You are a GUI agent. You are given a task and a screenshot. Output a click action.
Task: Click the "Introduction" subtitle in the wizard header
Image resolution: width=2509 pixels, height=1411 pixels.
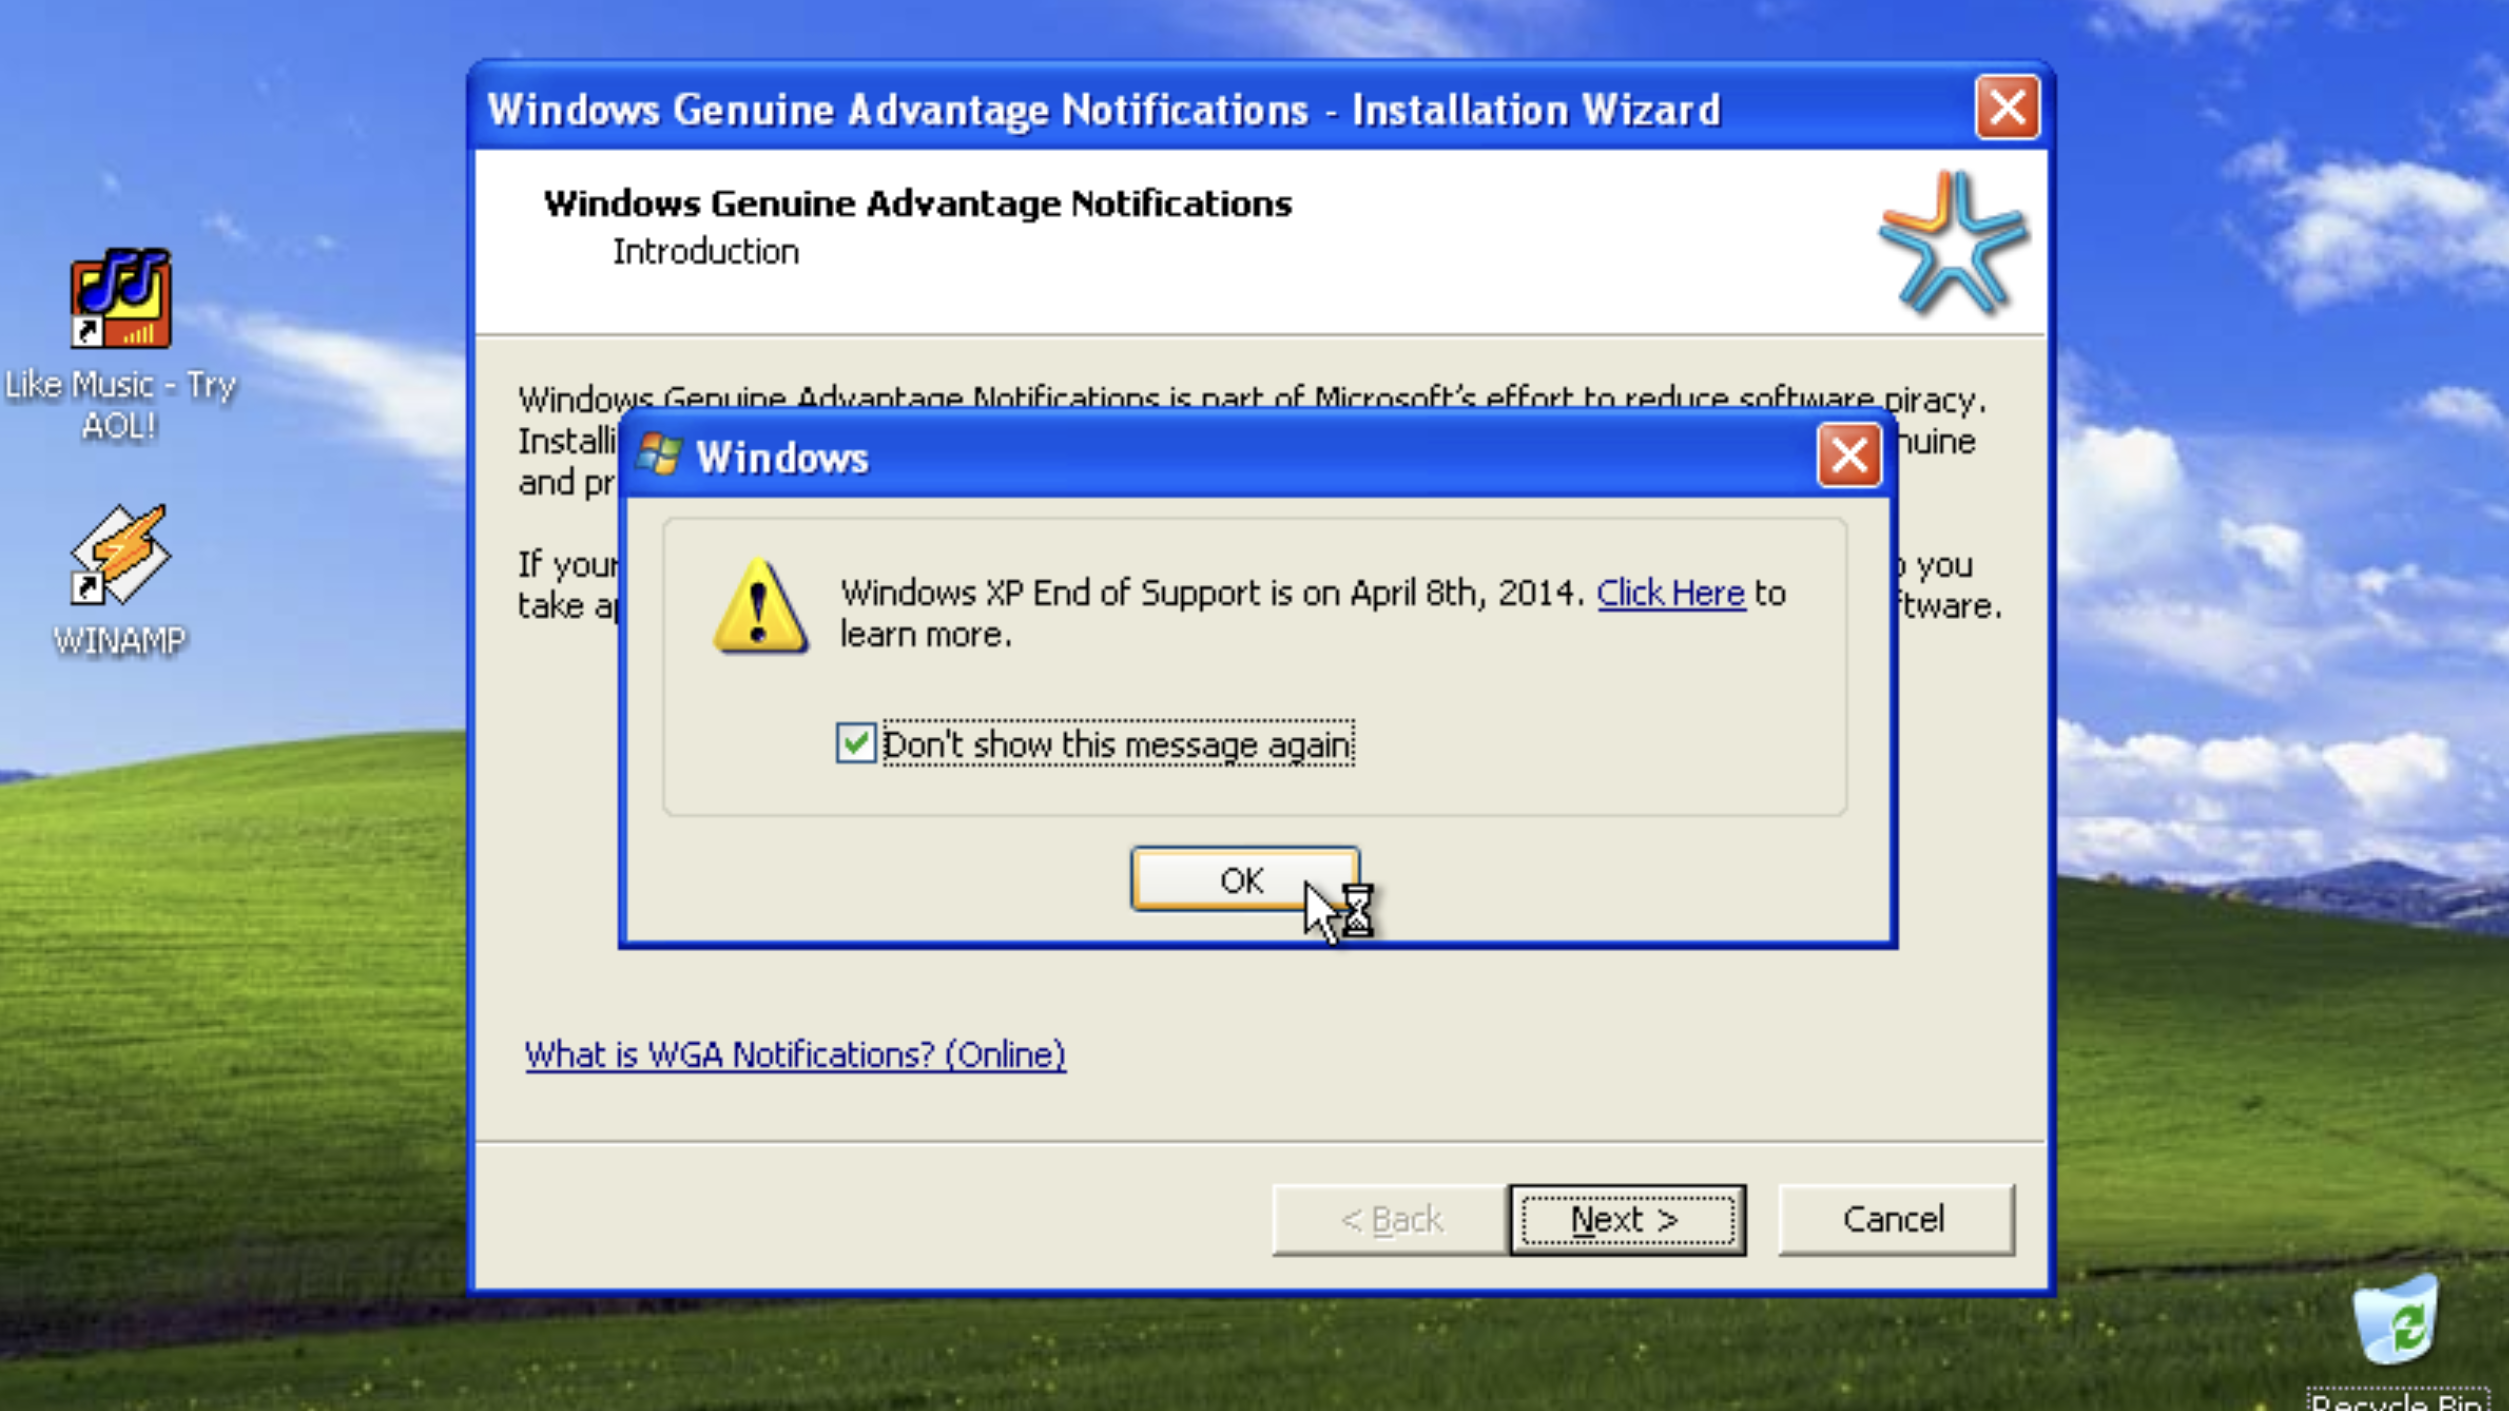pyautogui.click(x=705, y=251)
